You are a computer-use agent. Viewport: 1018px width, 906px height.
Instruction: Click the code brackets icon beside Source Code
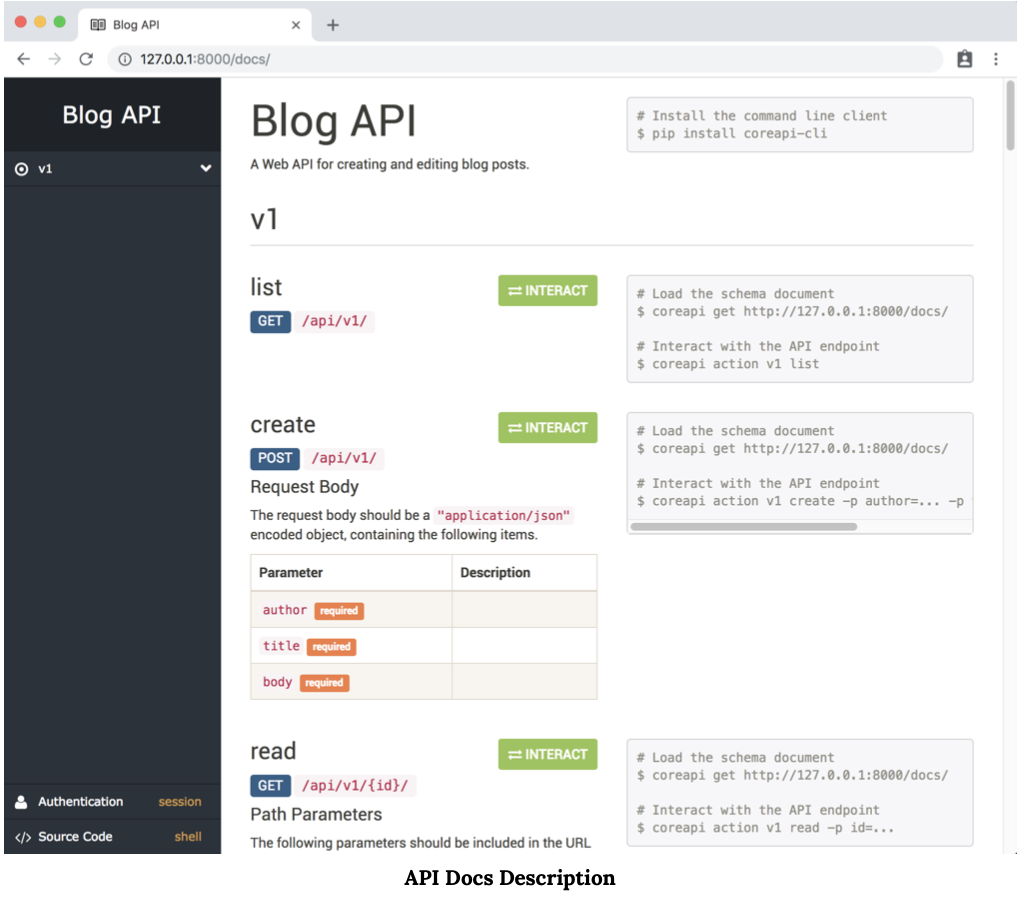(23, 837)
